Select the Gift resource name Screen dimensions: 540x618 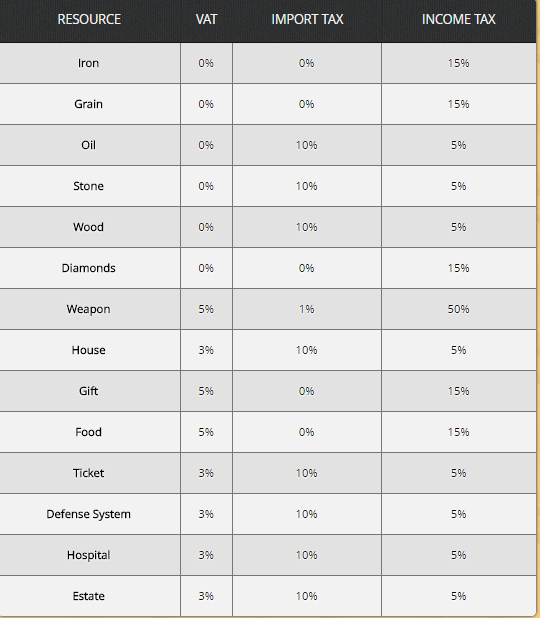[x=88, y=391]
